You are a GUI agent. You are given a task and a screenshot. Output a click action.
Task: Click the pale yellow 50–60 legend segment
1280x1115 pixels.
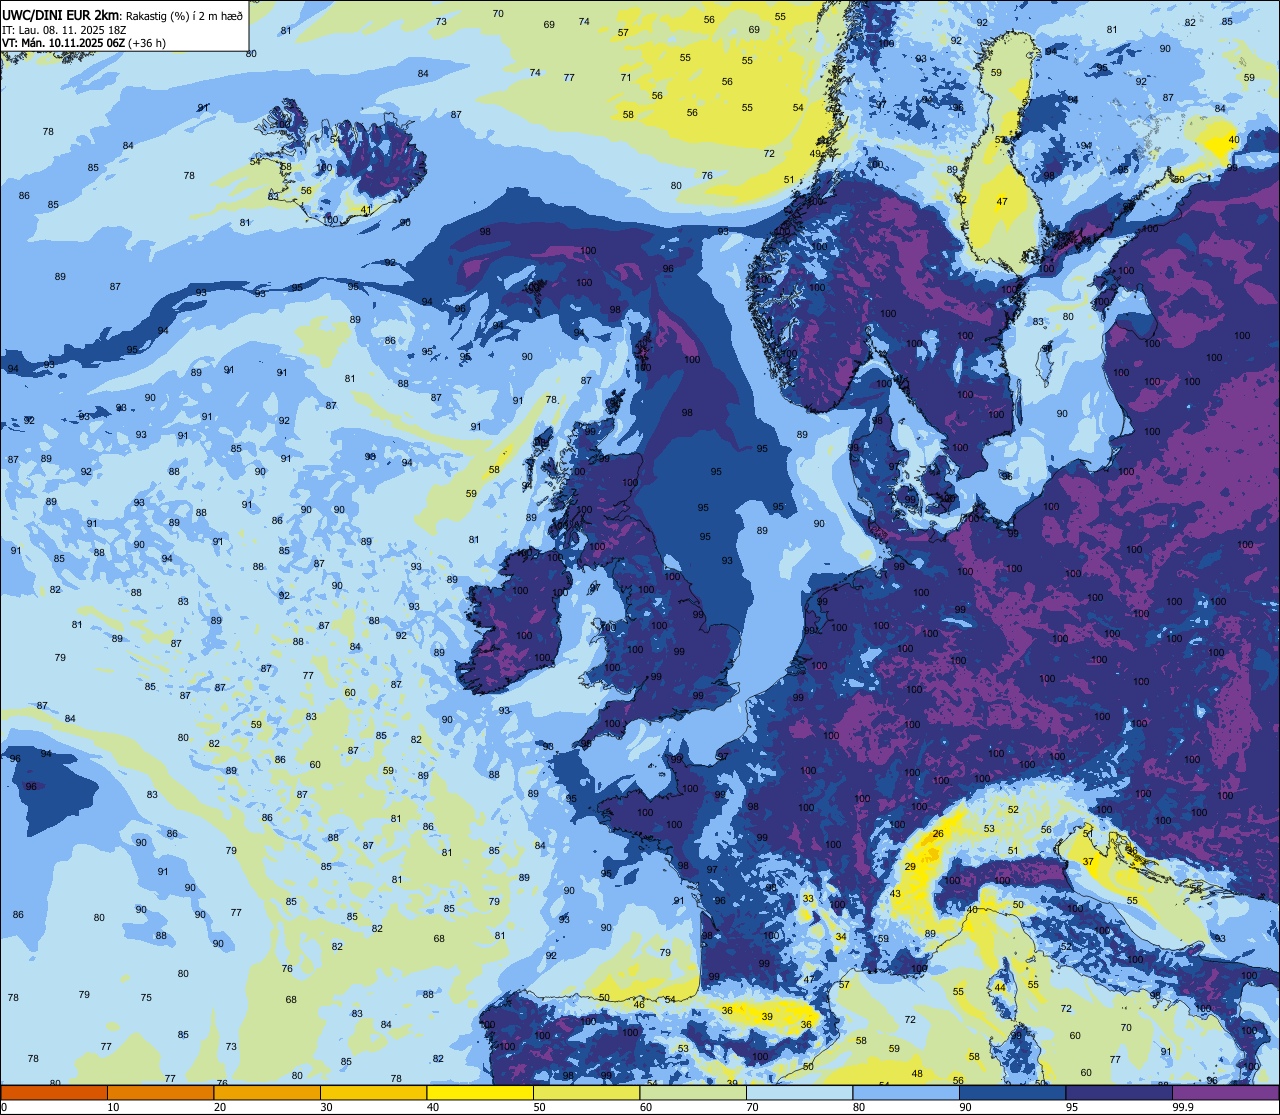coord(586,1092)
